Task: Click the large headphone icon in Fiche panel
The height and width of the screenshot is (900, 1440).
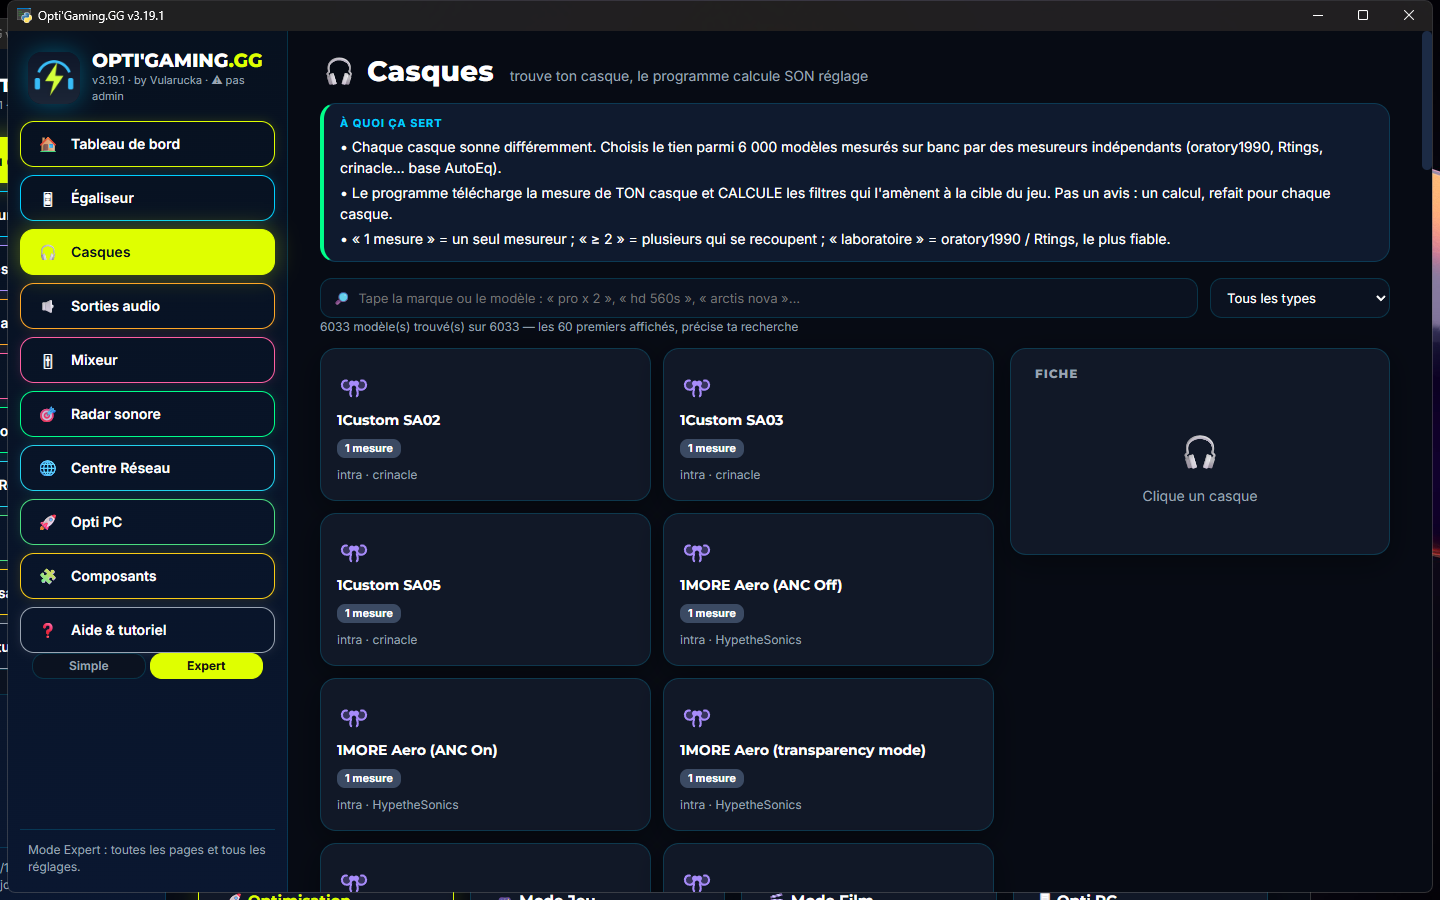Action: tap(1200, 452)
